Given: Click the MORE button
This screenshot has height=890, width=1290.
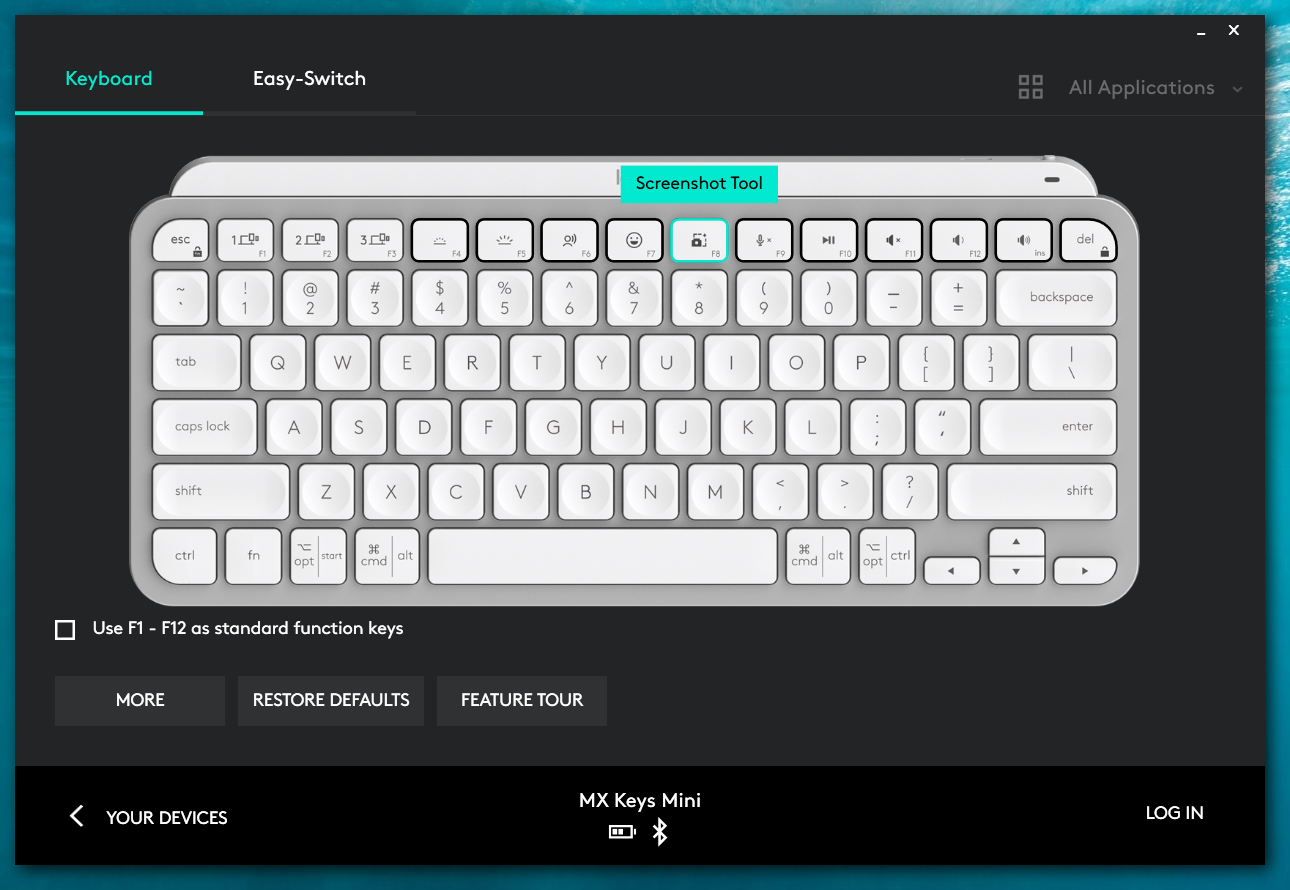Looking at the screenshot, I should tap(140, 700).
